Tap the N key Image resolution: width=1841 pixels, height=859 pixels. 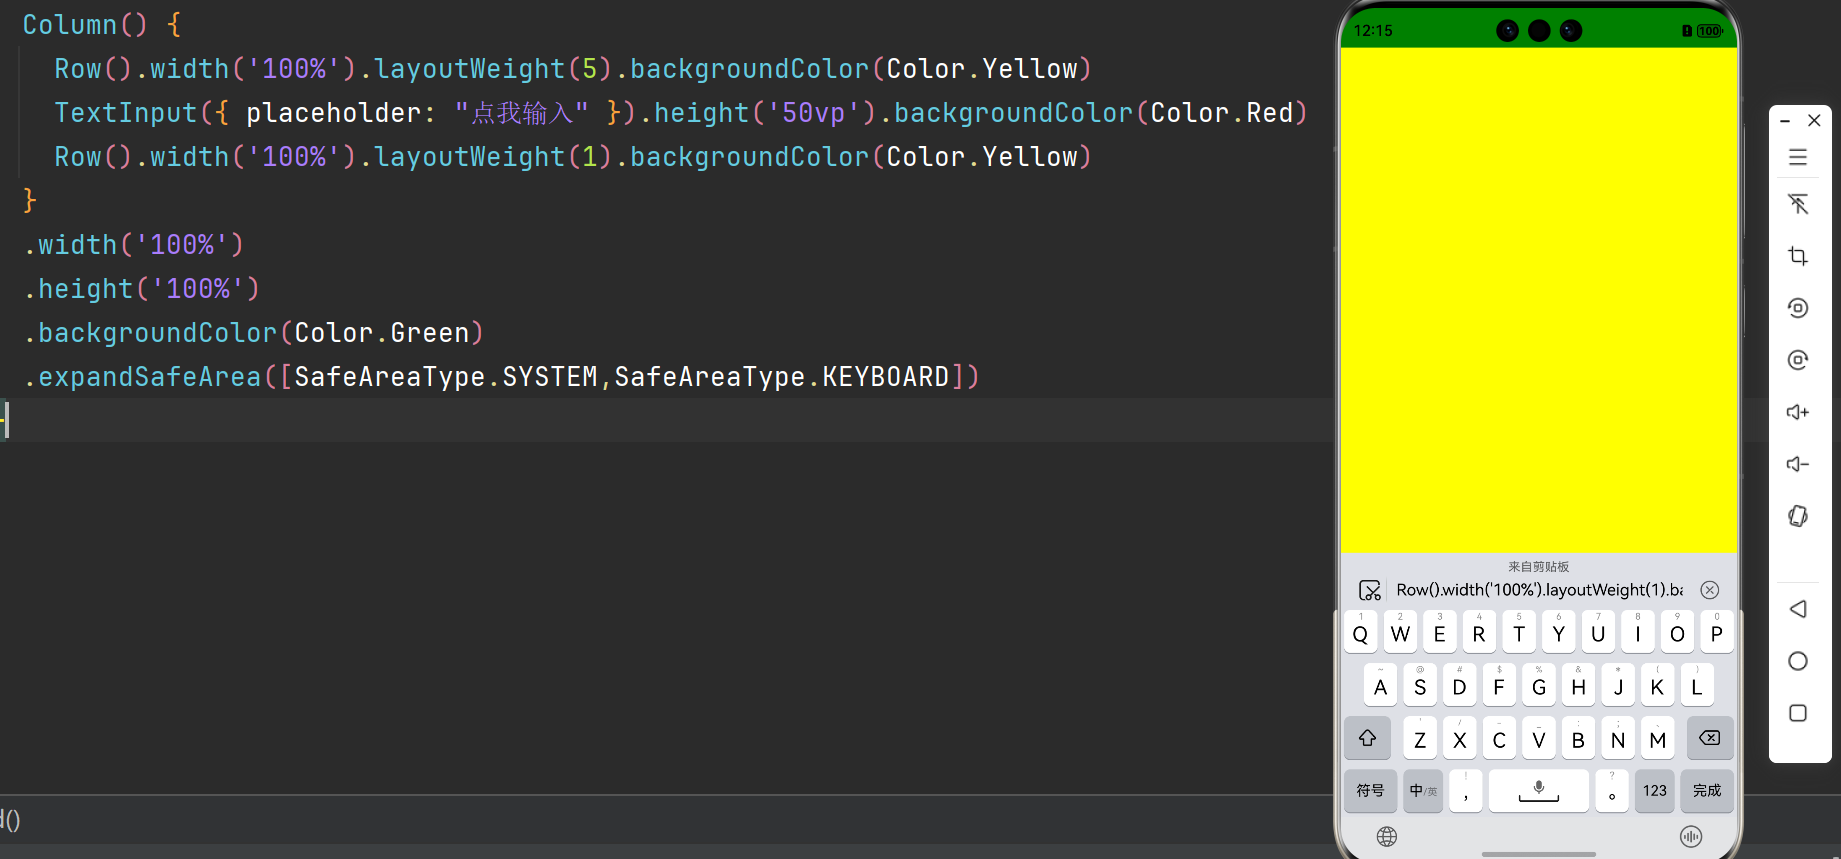(1618, 738)
